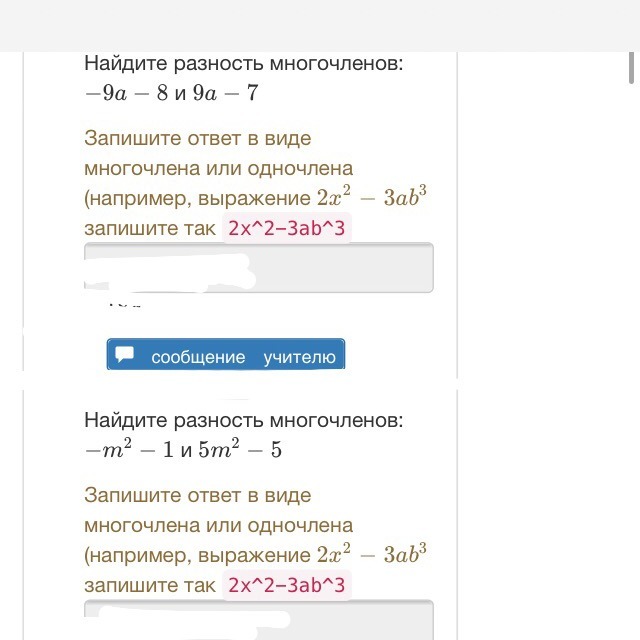Viewport: 640px width, 640px height.
Task: Click second 'запишите так' text near the bottom
Action: 149,585
